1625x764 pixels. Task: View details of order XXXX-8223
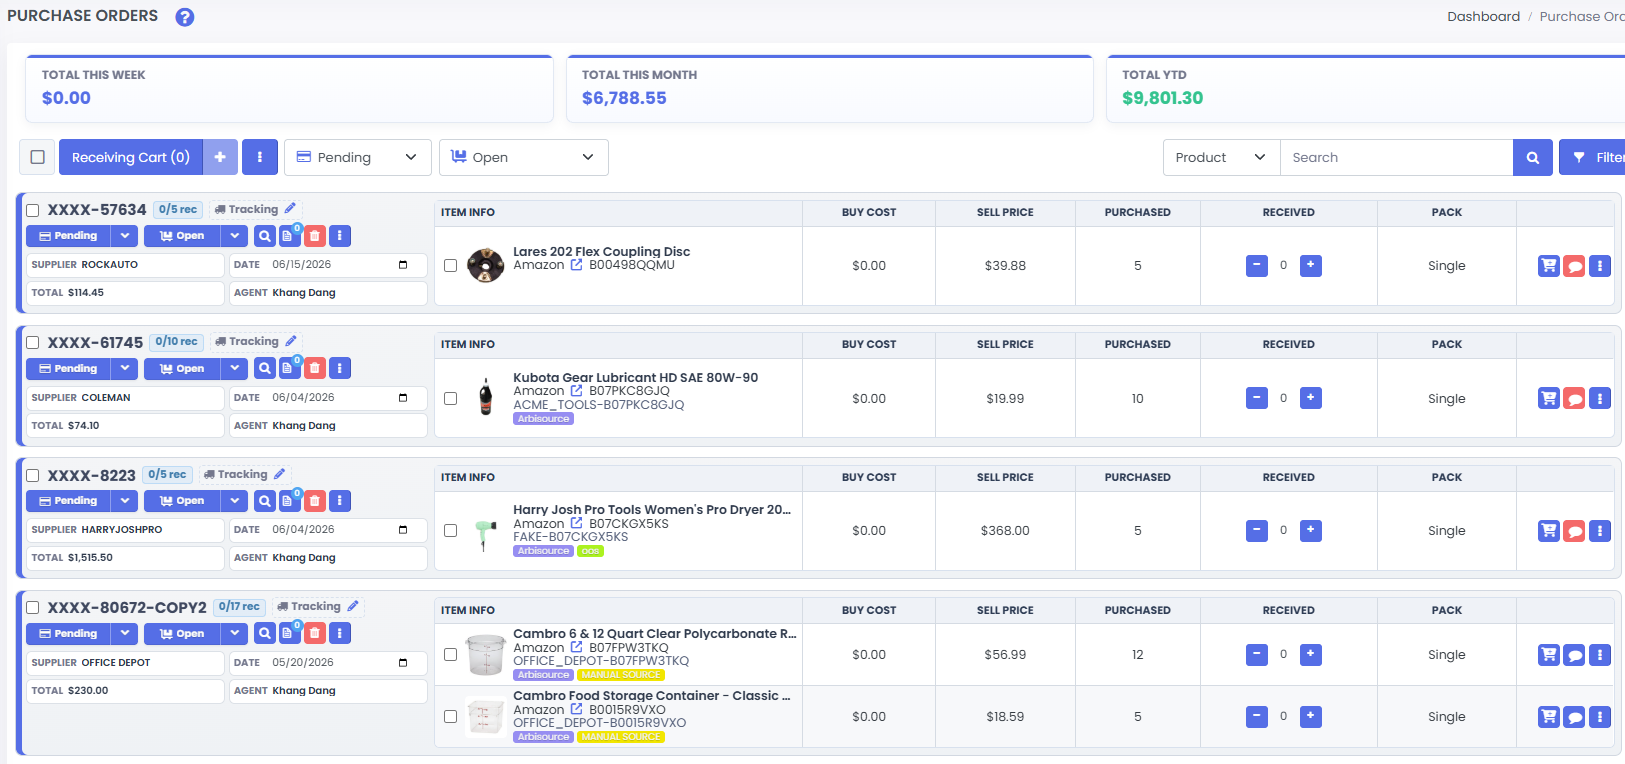265,501
